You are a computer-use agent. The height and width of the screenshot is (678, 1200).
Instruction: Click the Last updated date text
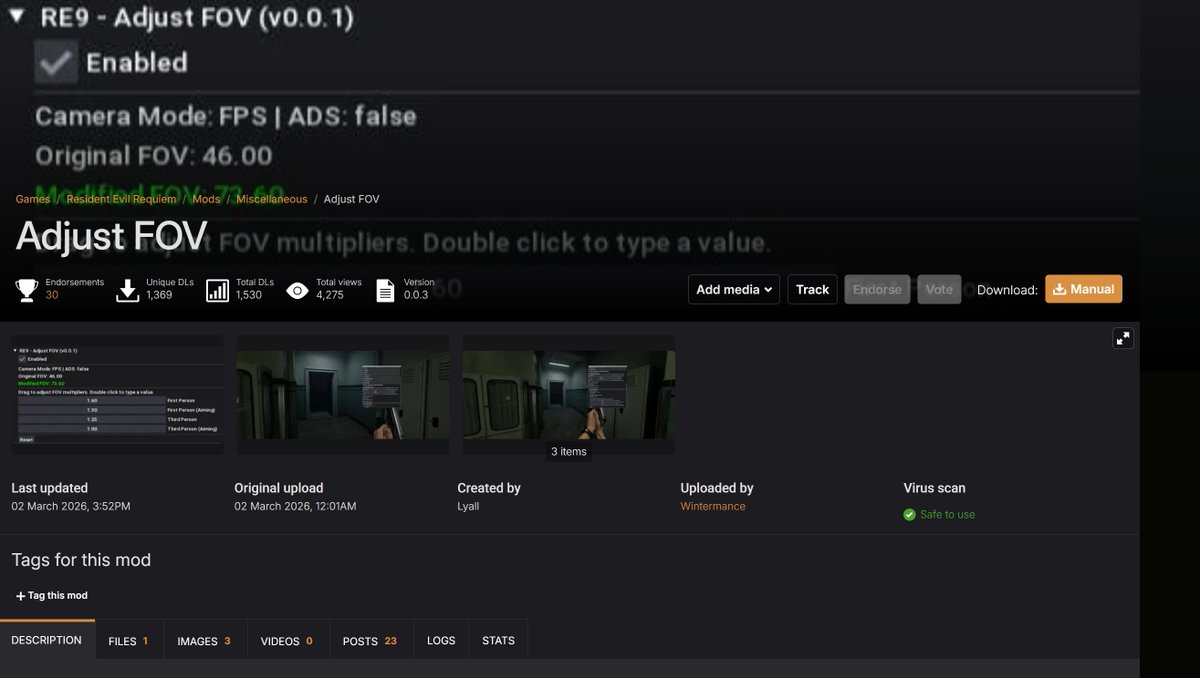(x=71, y=506)
